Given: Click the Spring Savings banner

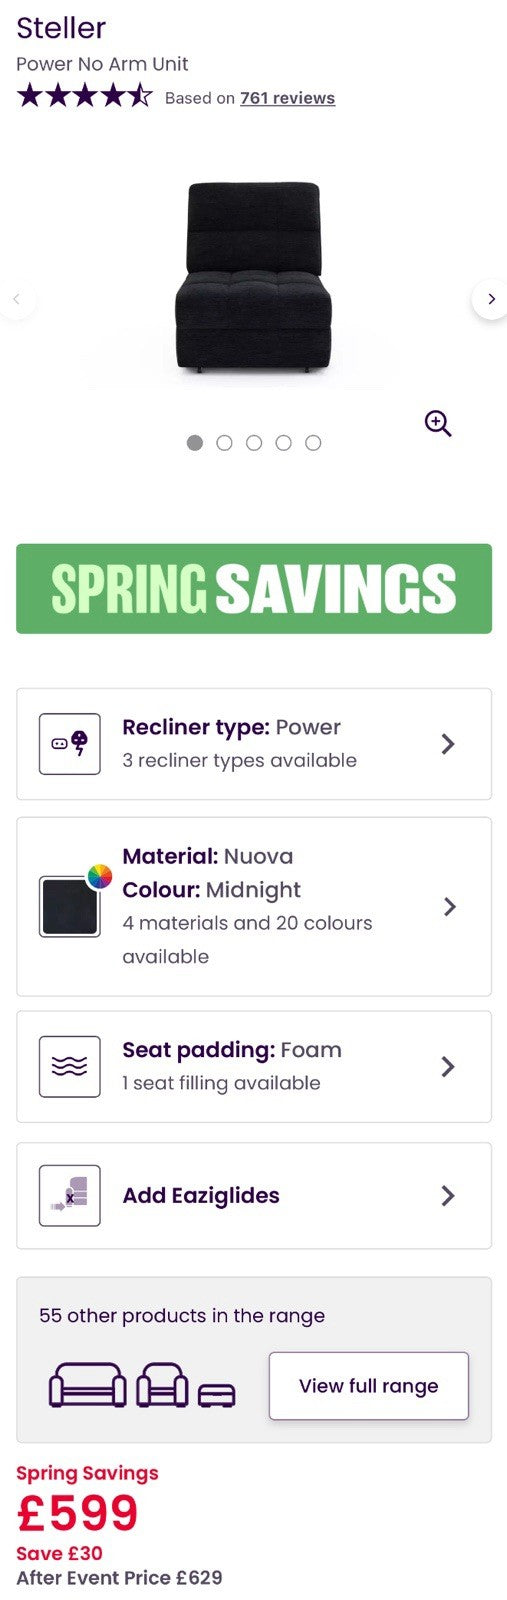Looking at the screenshot, I should (x=254, y=589).
